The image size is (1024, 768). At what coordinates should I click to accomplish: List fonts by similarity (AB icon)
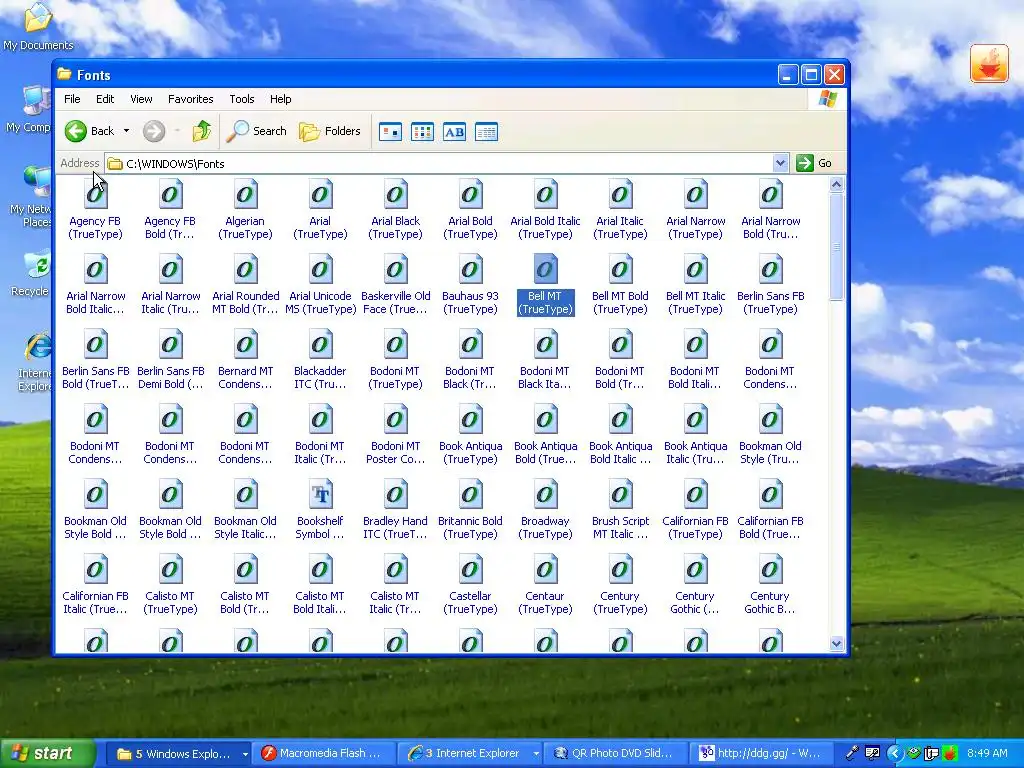click(455, 132)
